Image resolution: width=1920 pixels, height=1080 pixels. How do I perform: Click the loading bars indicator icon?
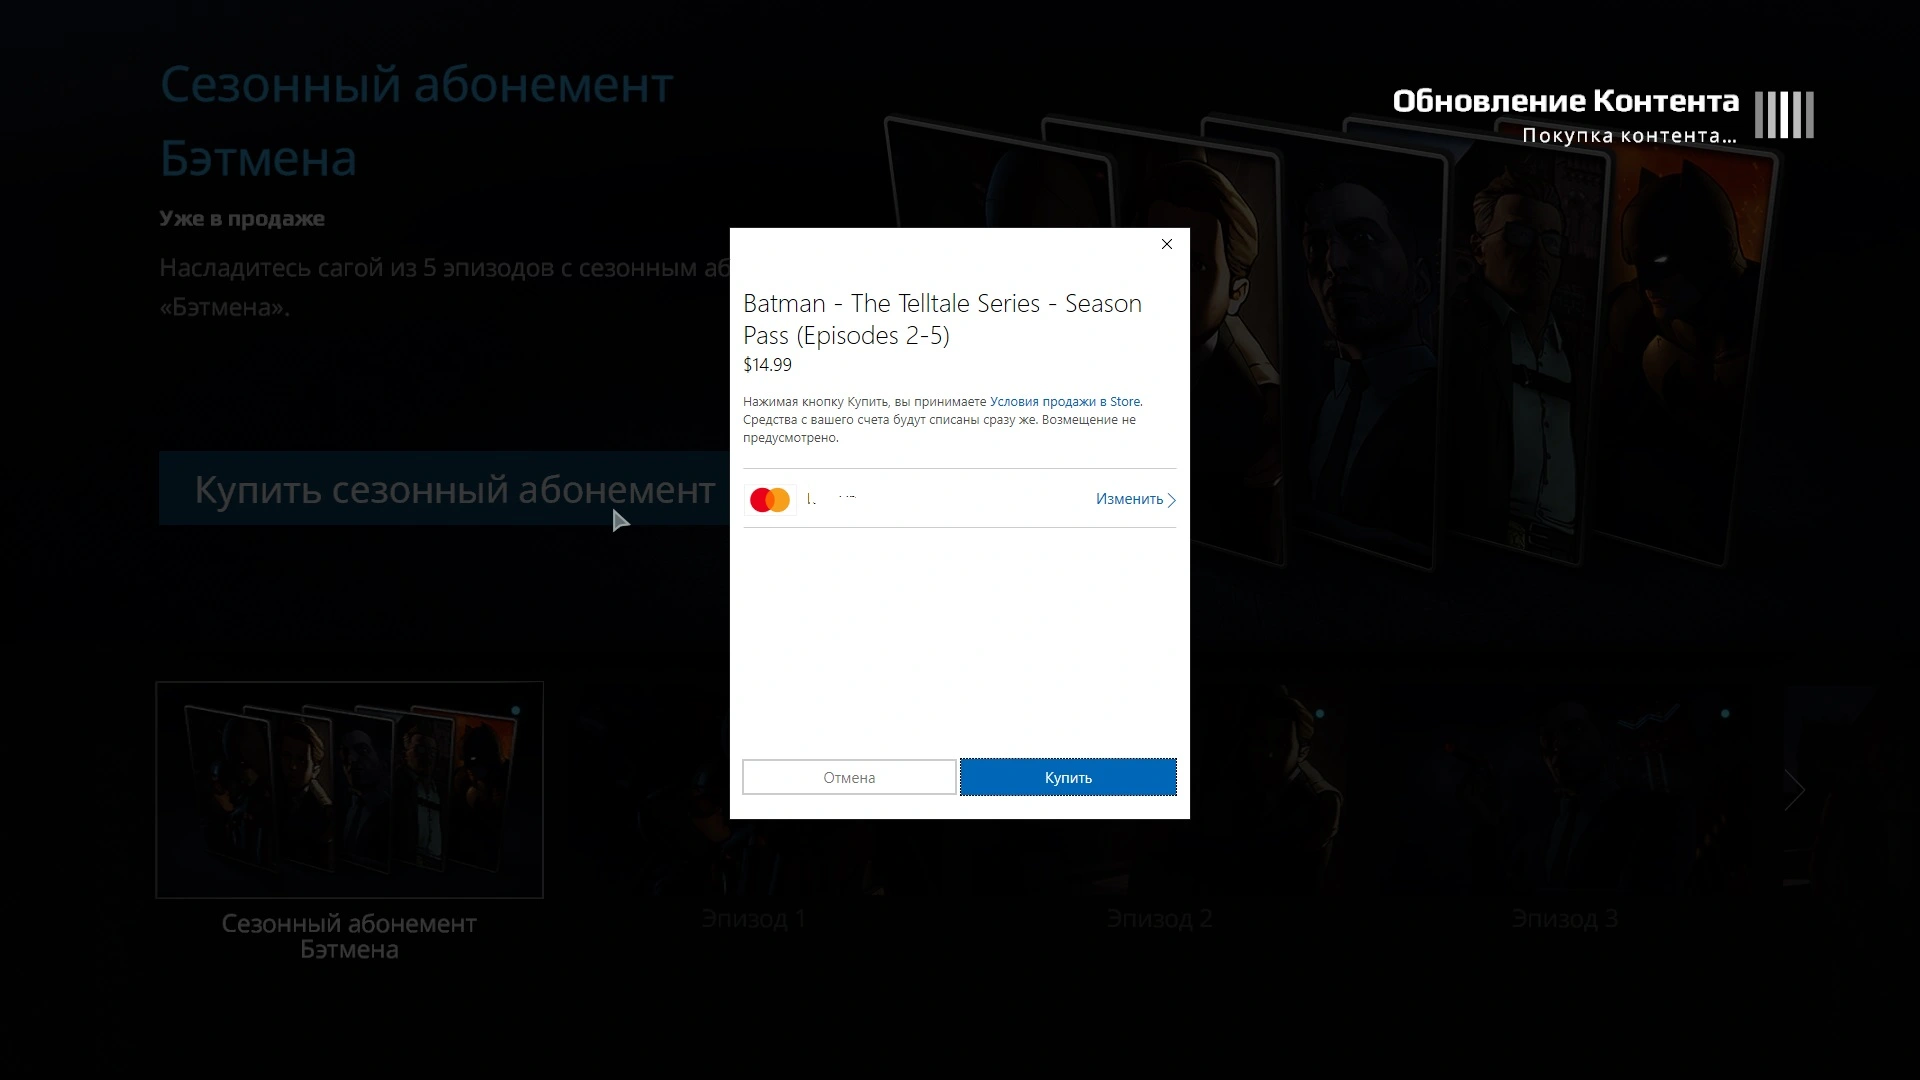click(x=1784, y=115)
